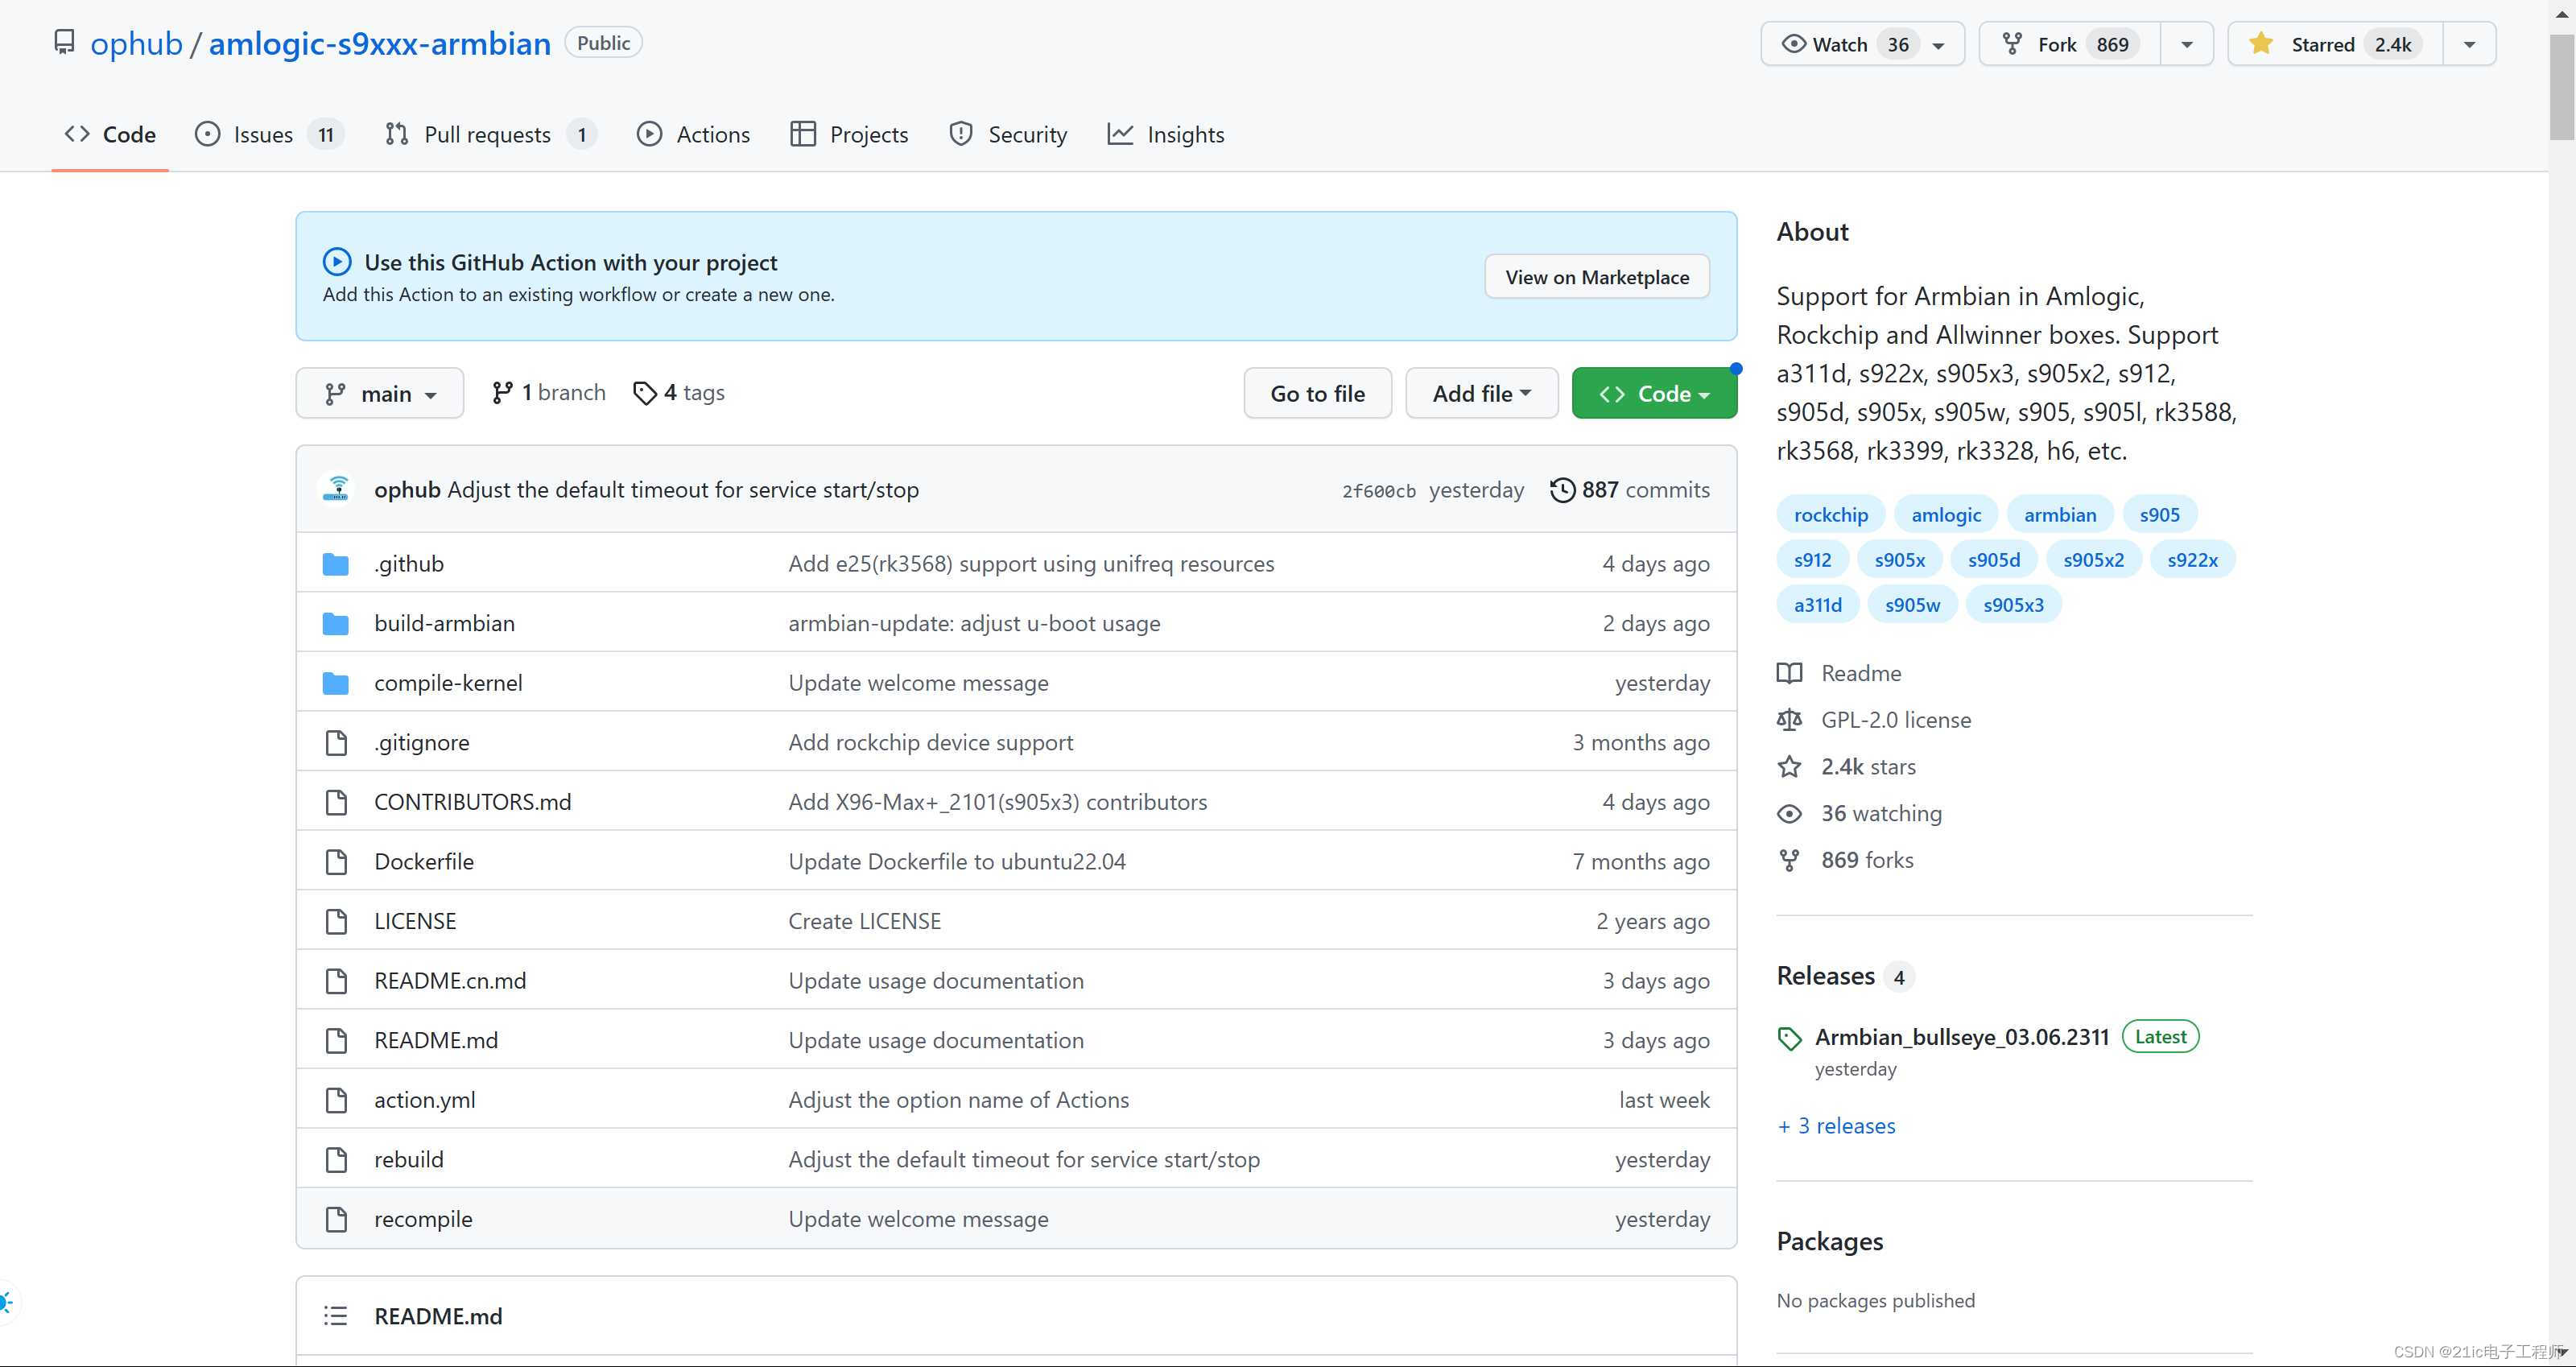Click the .github folder icon
Screen dimensions: 2576x1367
pos(336,564)
